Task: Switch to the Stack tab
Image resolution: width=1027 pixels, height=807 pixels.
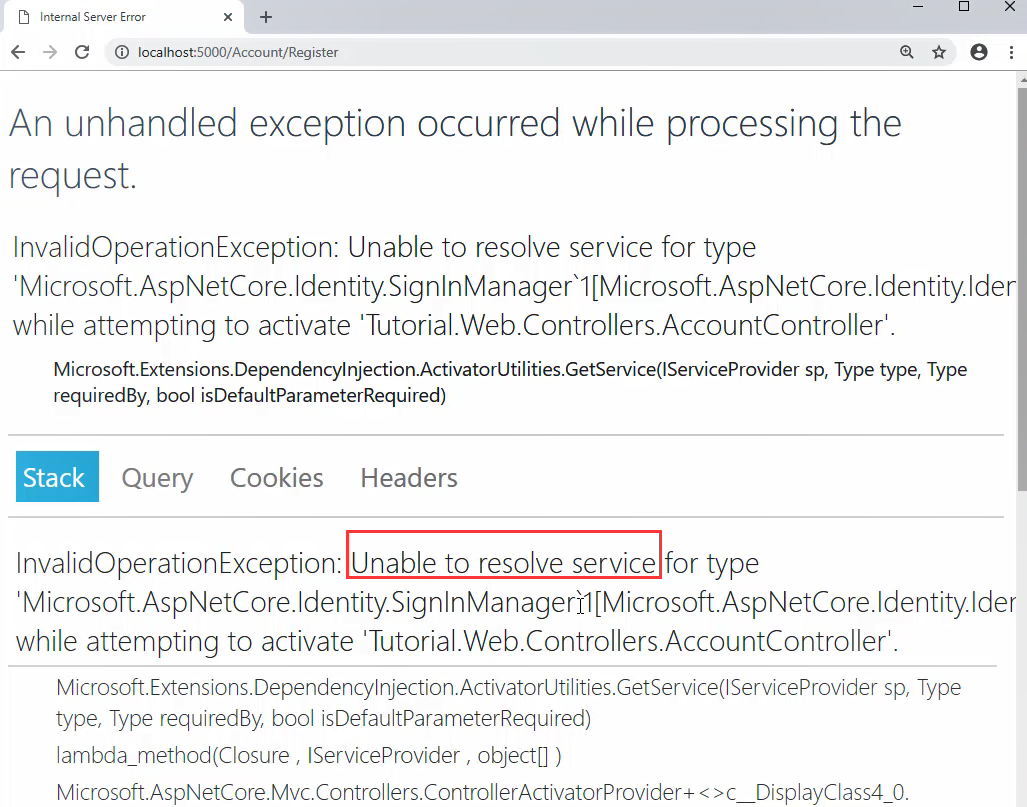Action: click(x=58, y=477)
